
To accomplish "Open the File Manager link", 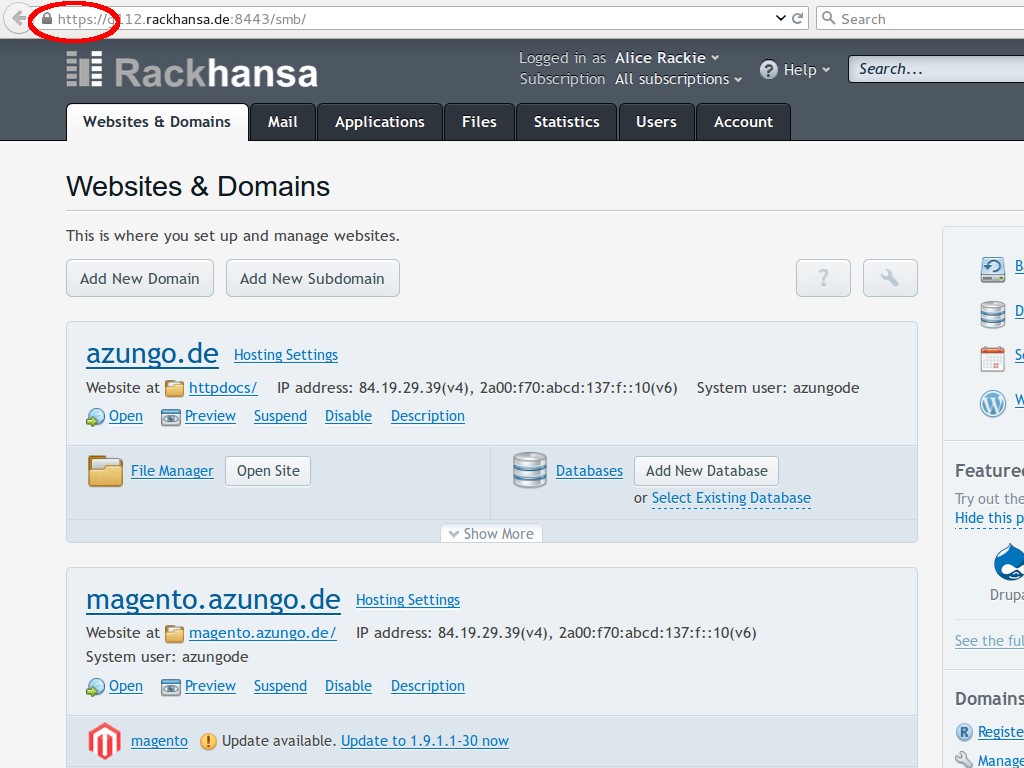I will 172,471.
